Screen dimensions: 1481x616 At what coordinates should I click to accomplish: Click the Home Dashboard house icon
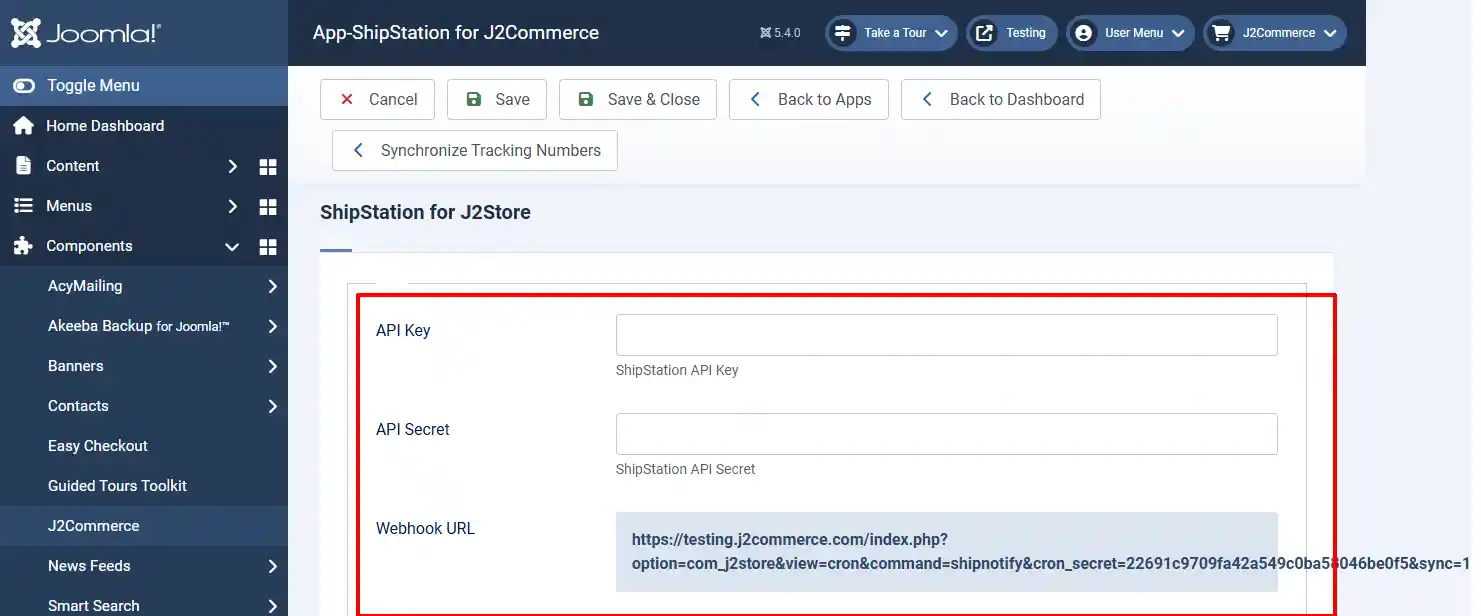(23, 126)
